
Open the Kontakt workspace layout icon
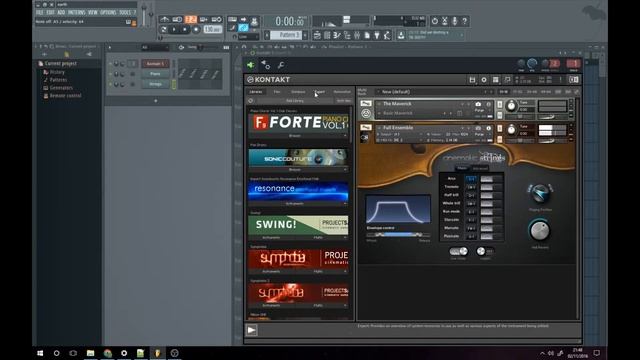tap(496, 80)
